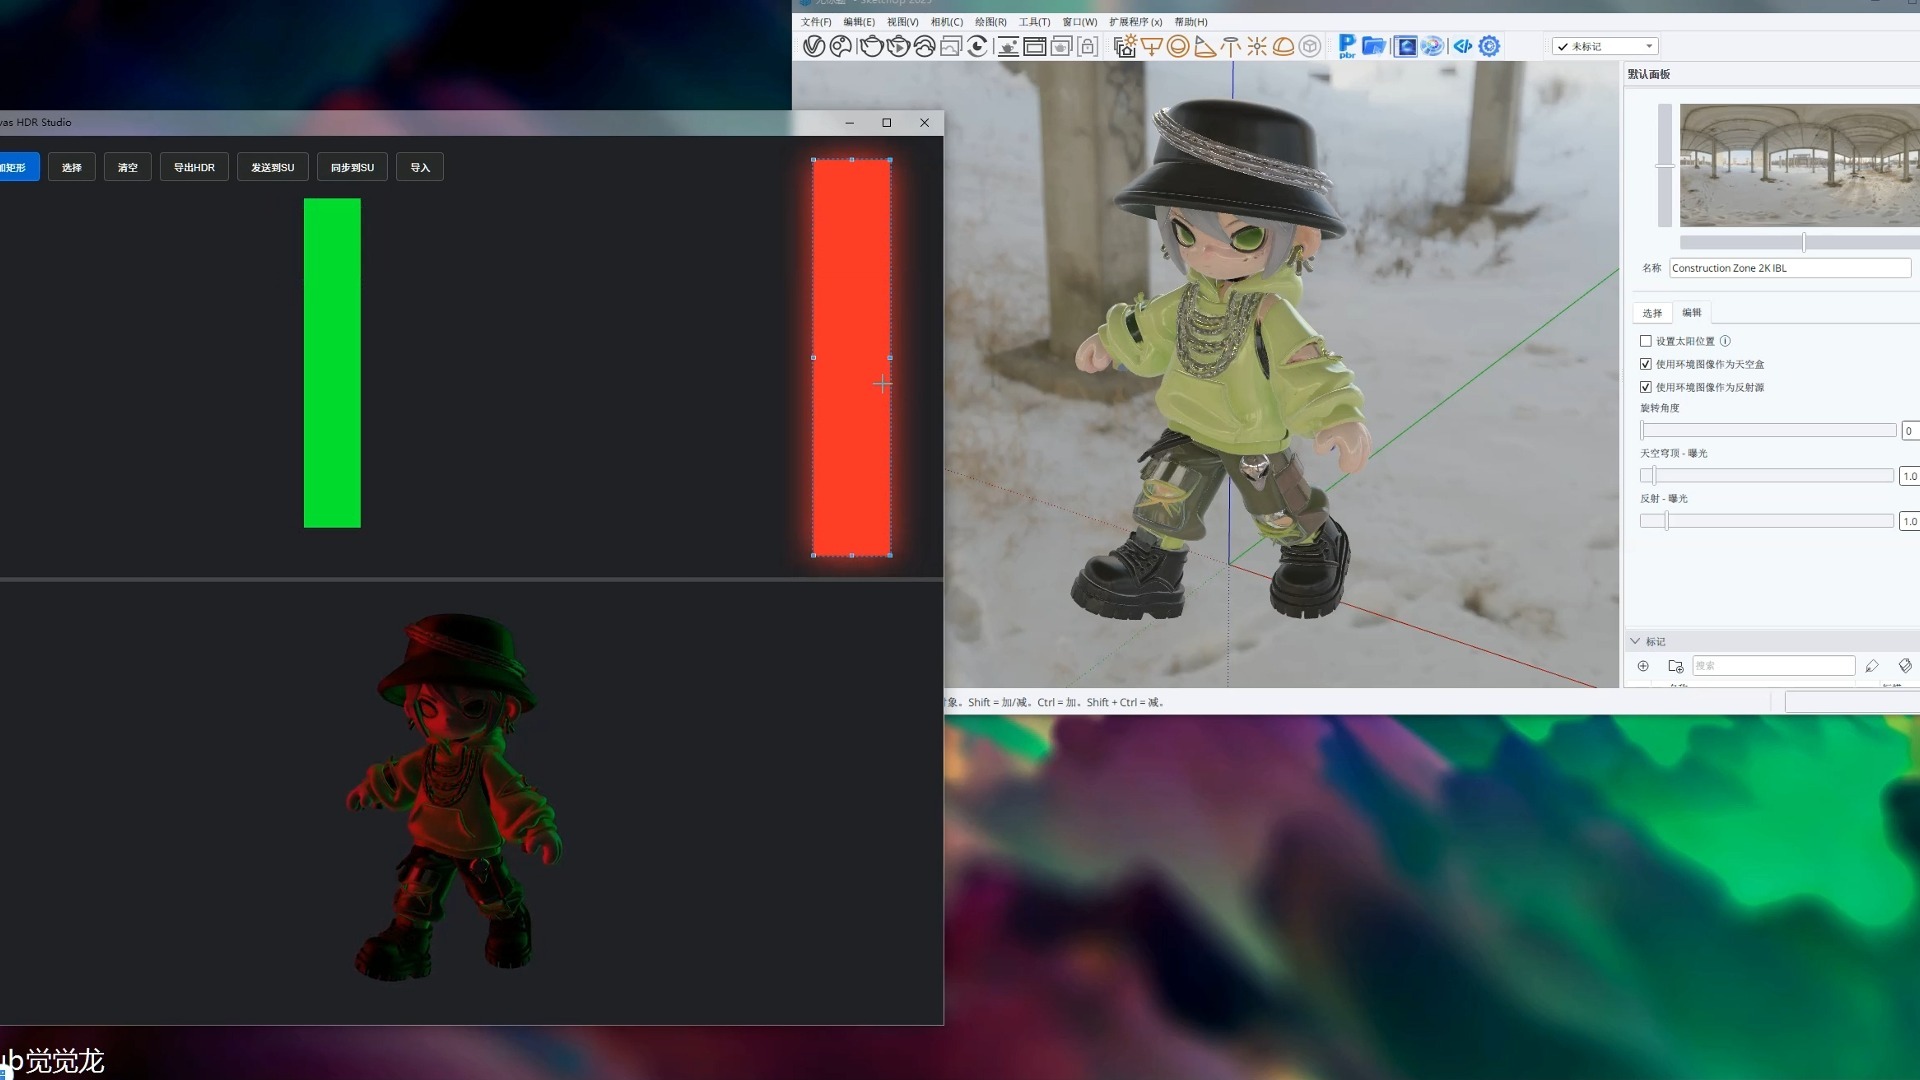
Task: Click the 反射 - 曝光 slider
Action: pos(1766,521)
